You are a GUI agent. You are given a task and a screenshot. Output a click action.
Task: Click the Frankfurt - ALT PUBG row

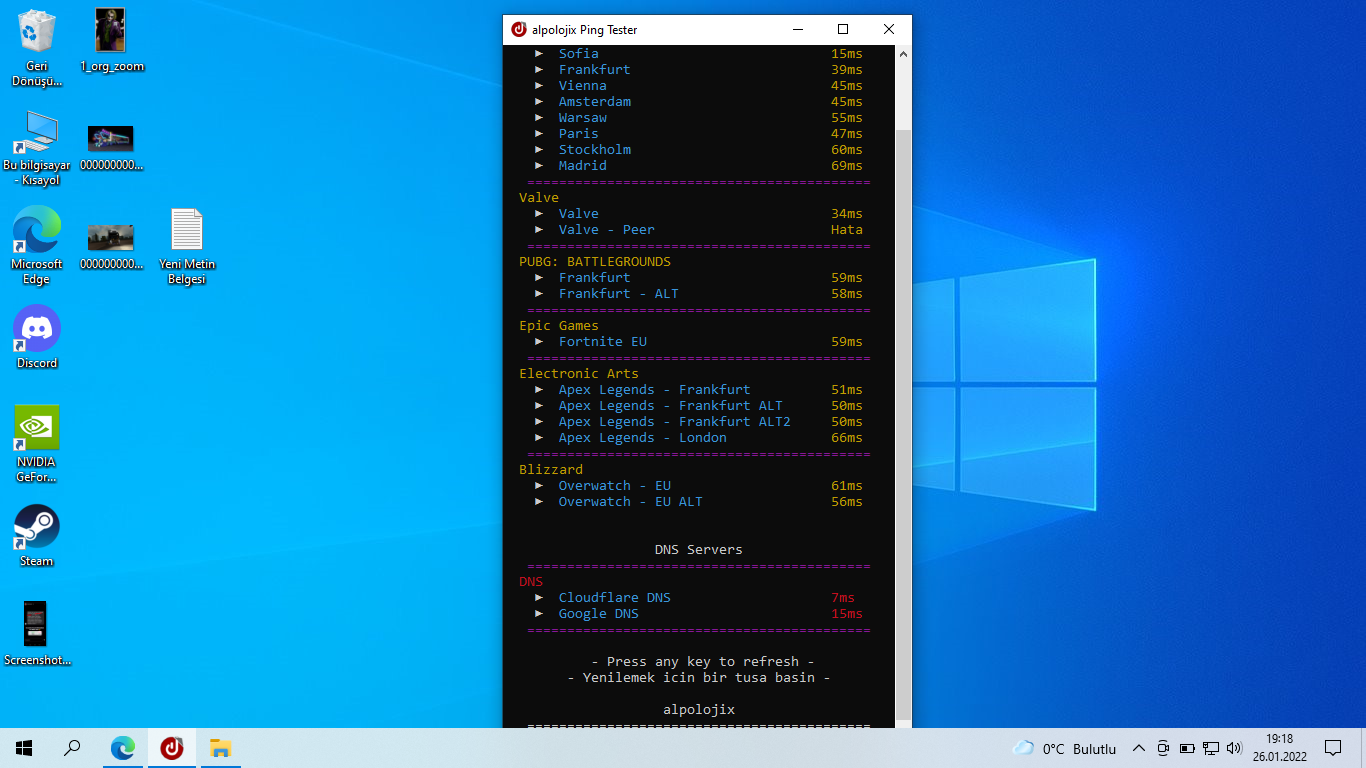point(698,294)
